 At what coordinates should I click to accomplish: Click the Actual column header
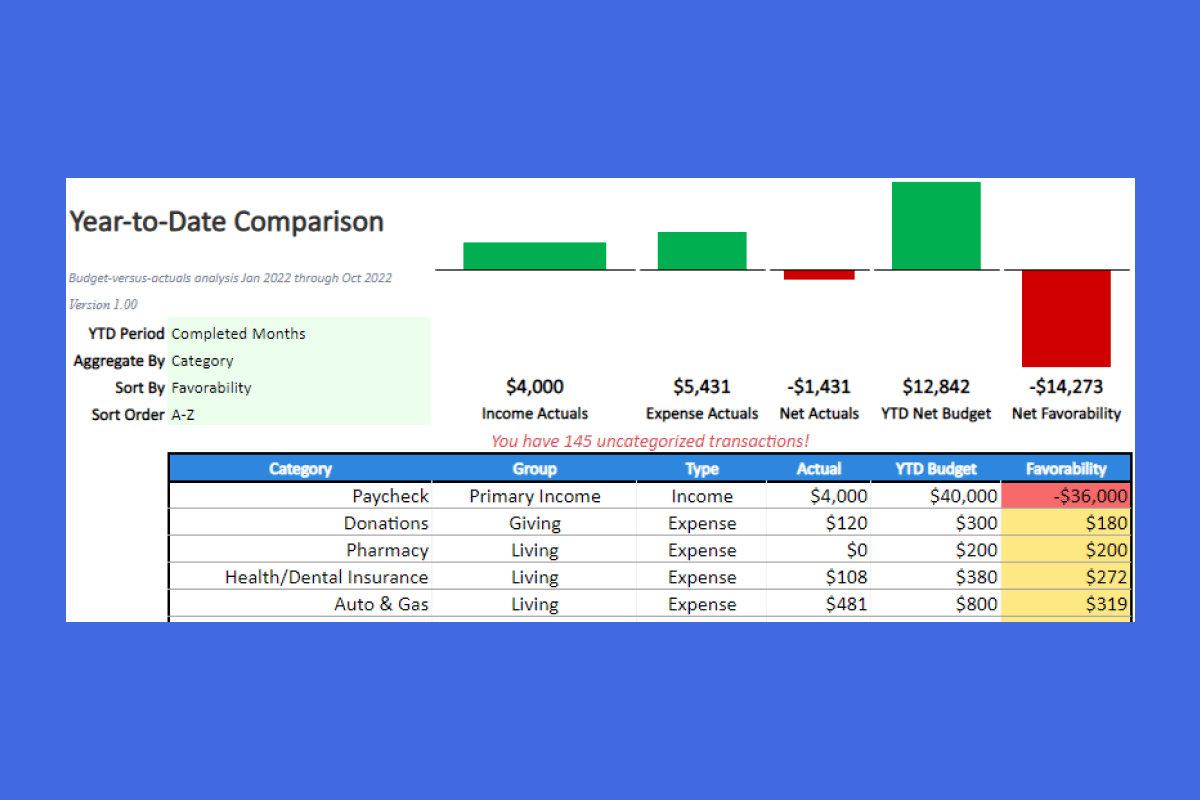818,468
